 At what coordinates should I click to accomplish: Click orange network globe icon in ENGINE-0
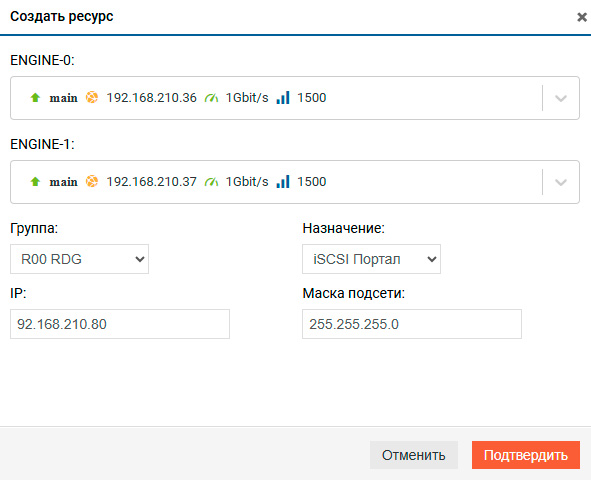pyautogui.click(x=92, y=98)
